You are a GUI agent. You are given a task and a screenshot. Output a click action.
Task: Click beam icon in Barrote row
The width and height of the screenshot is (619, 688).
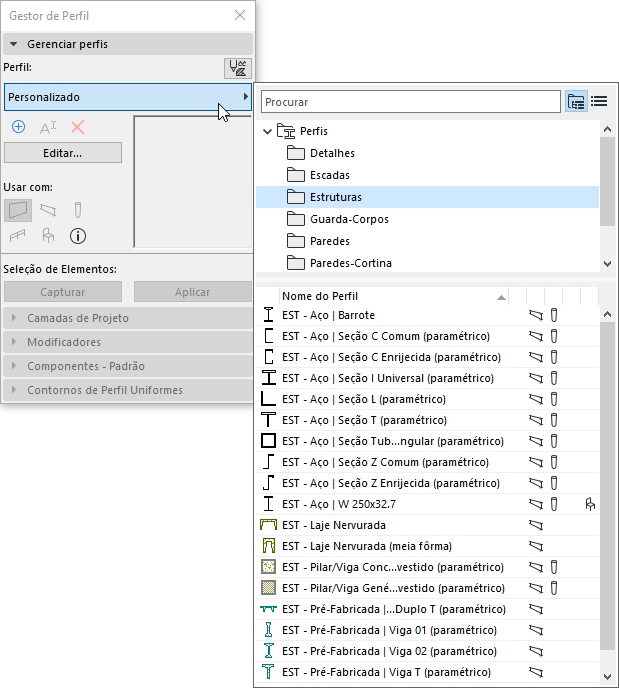pyautogui.click(x=536, y=315)
